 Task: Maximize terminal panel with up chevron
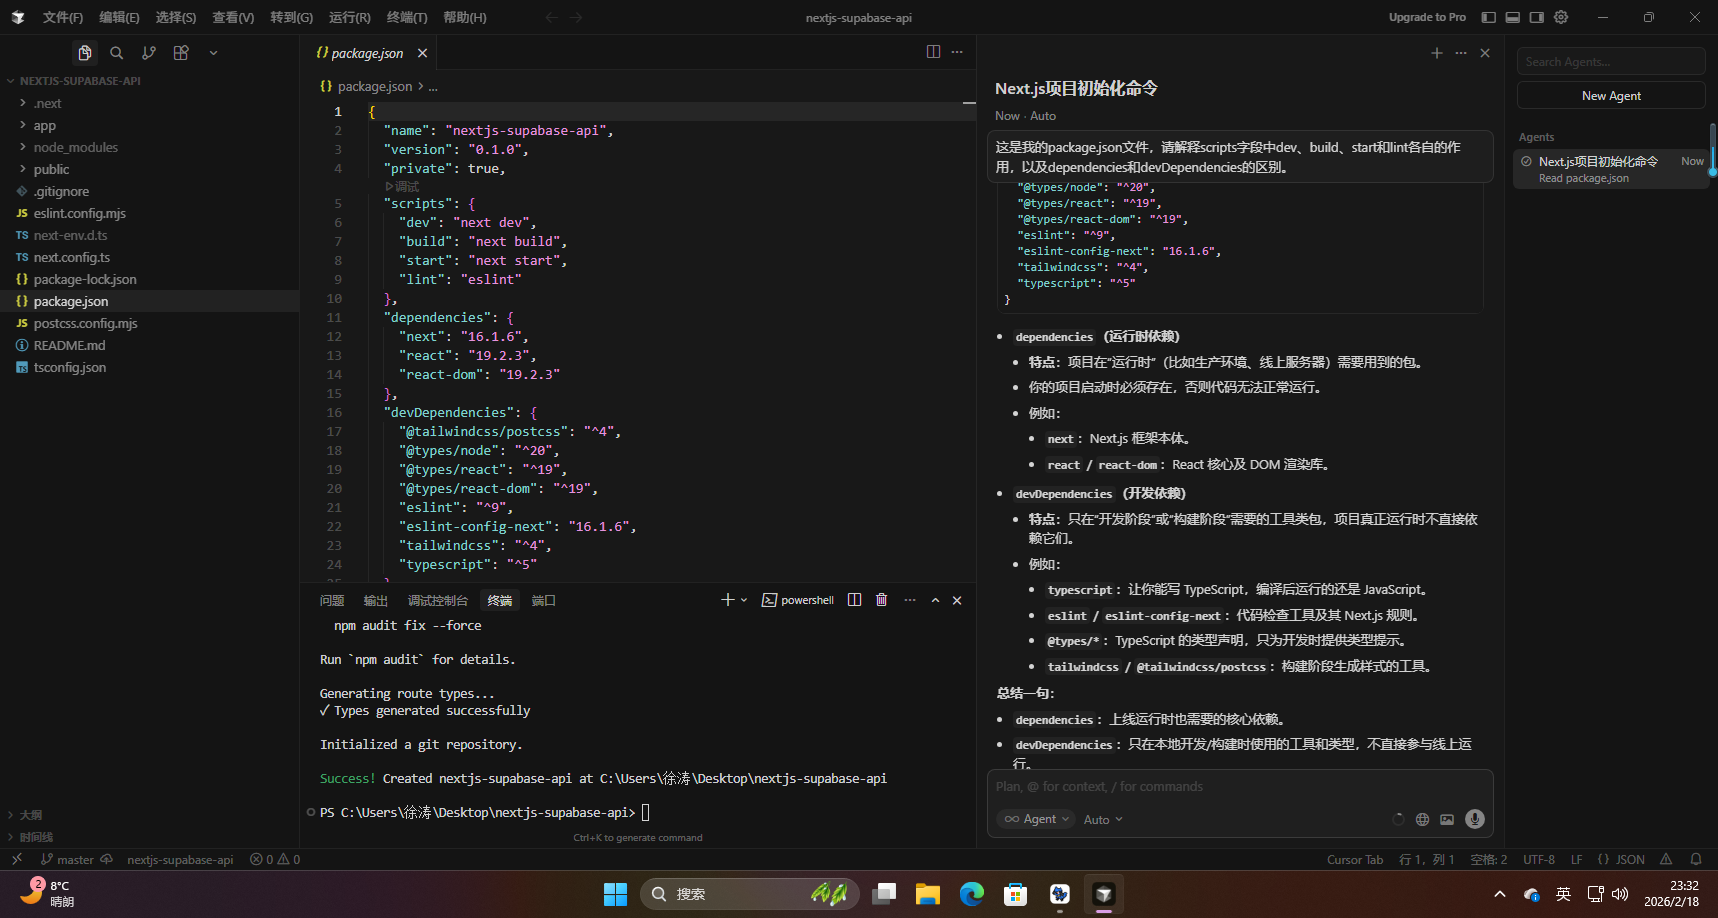(x=935, y=600)
